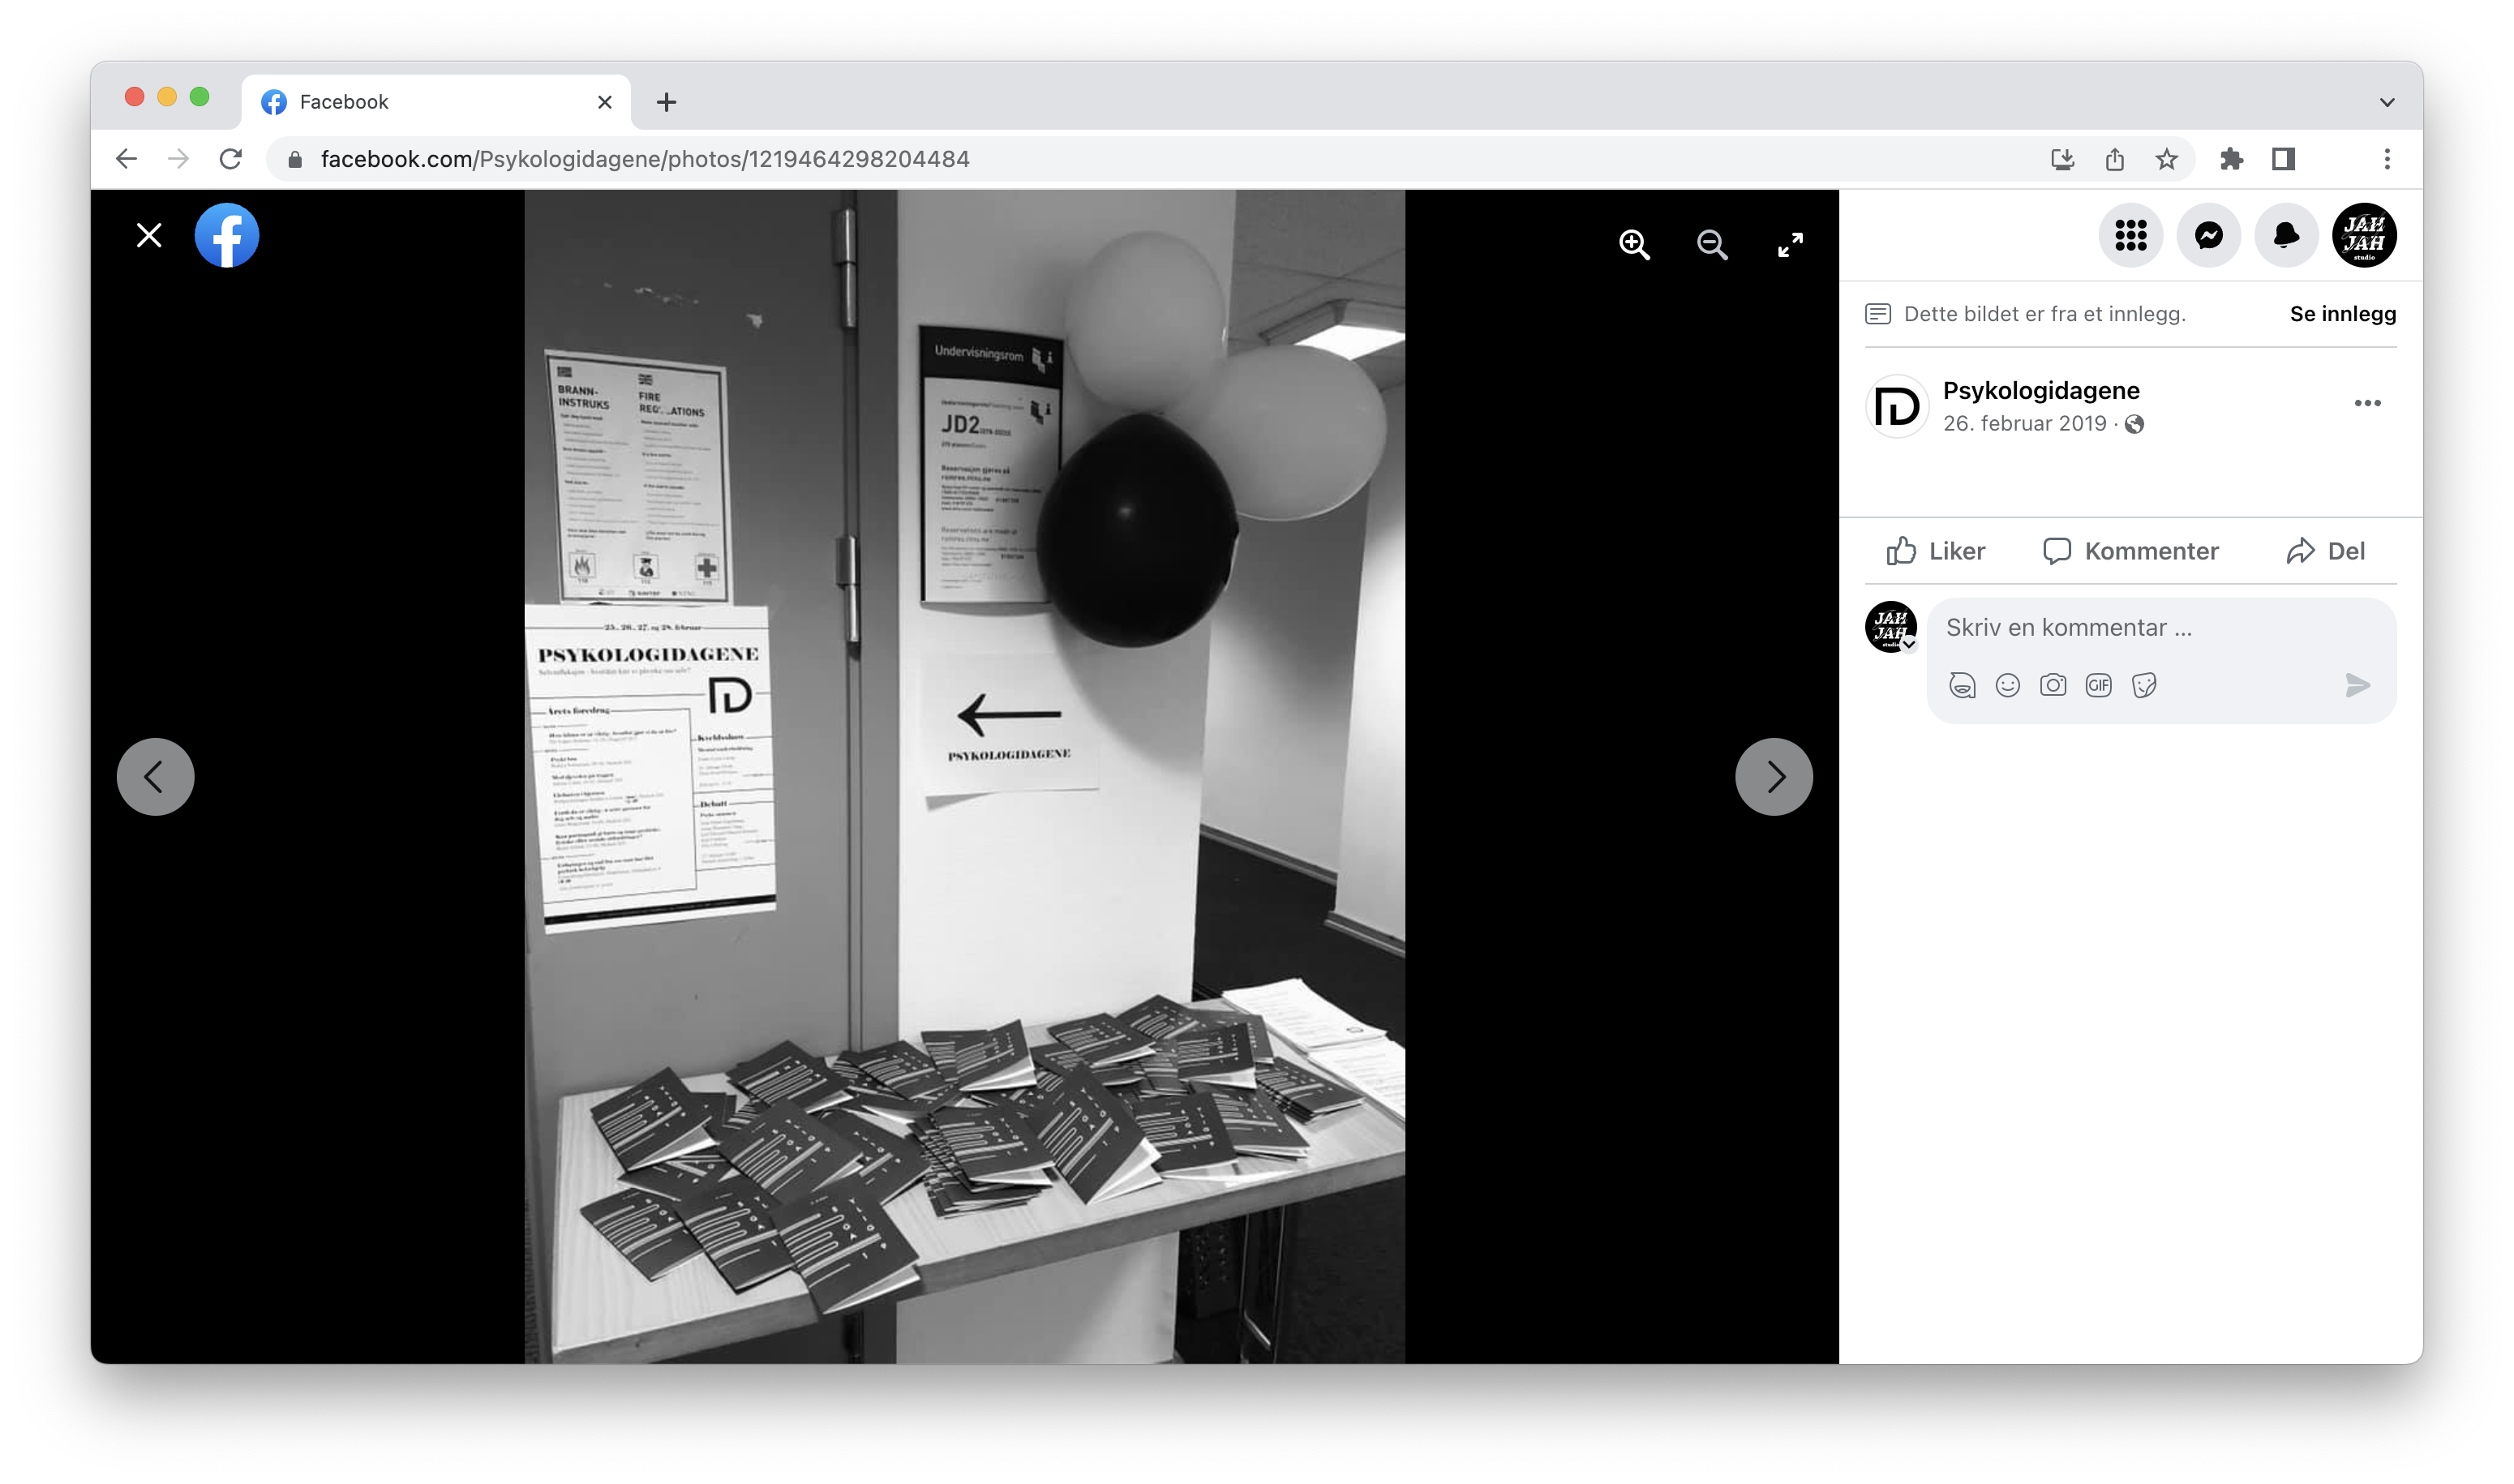Open the Facebook apps grid menu
The image size is (2514, 1484).
tap(2130, 236)
